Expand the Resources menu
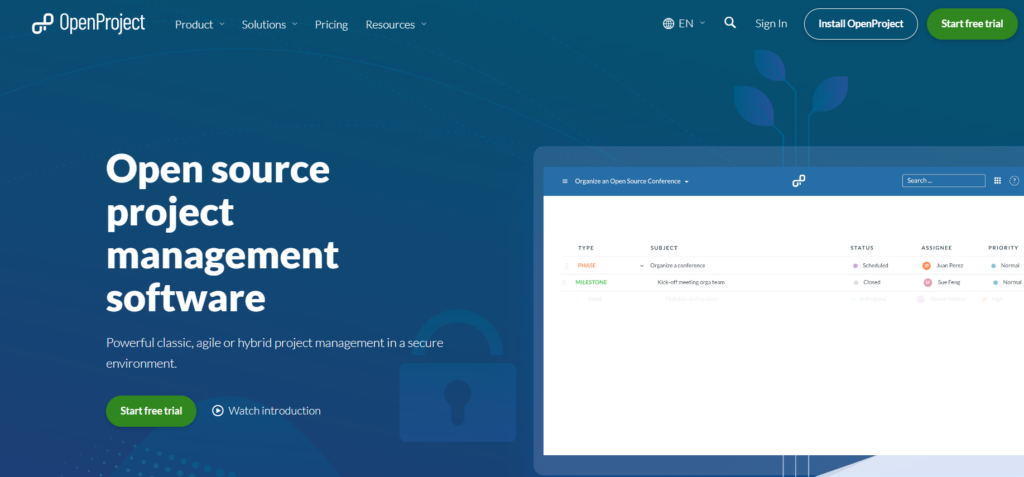 (x=396, y=25)
